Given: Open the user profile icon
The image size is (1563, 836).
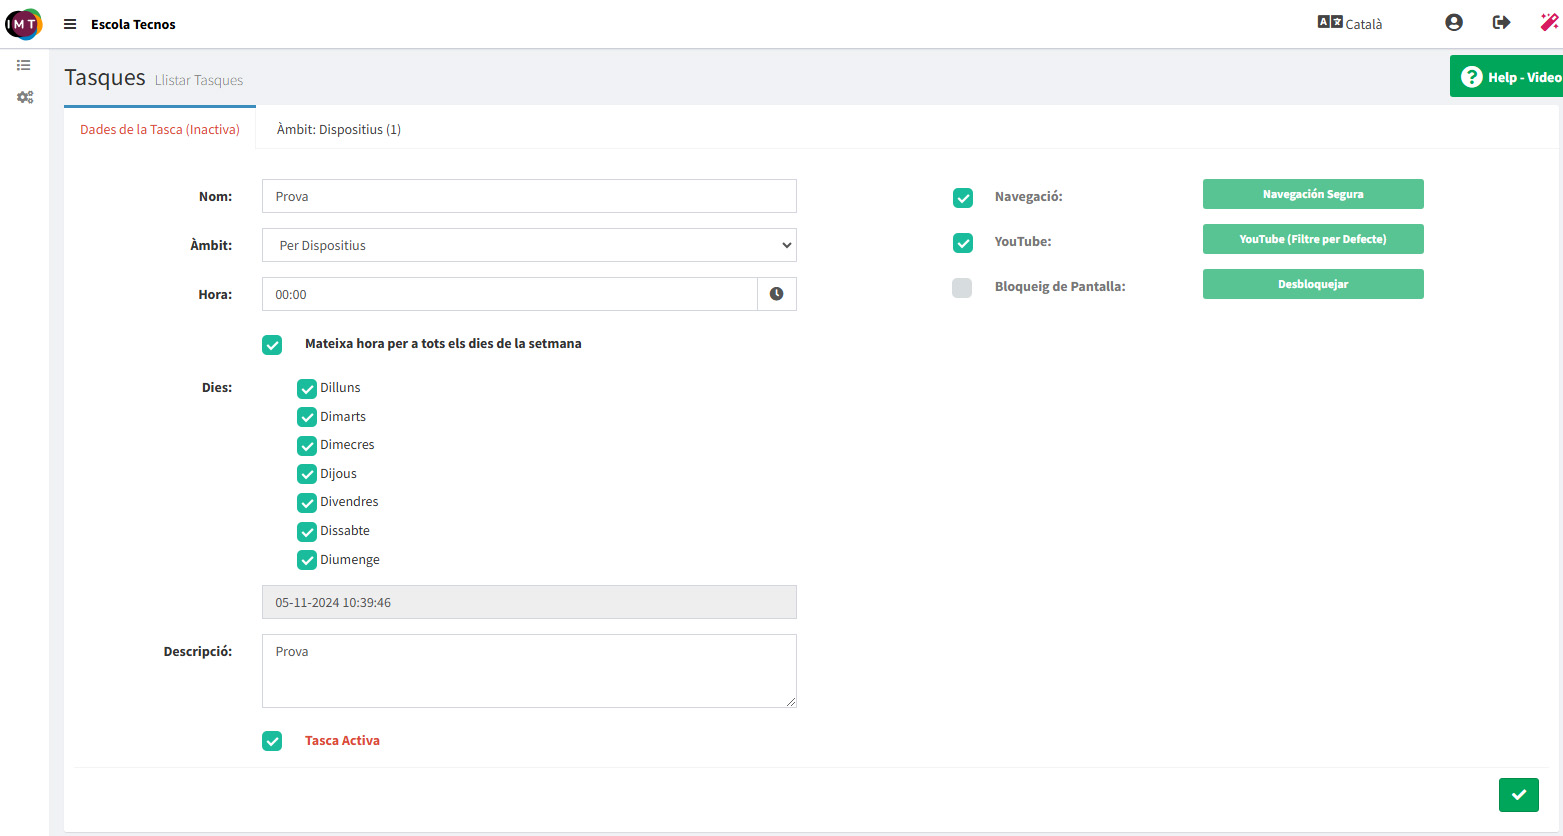Looking at the screenshot, I should 1454,22.
